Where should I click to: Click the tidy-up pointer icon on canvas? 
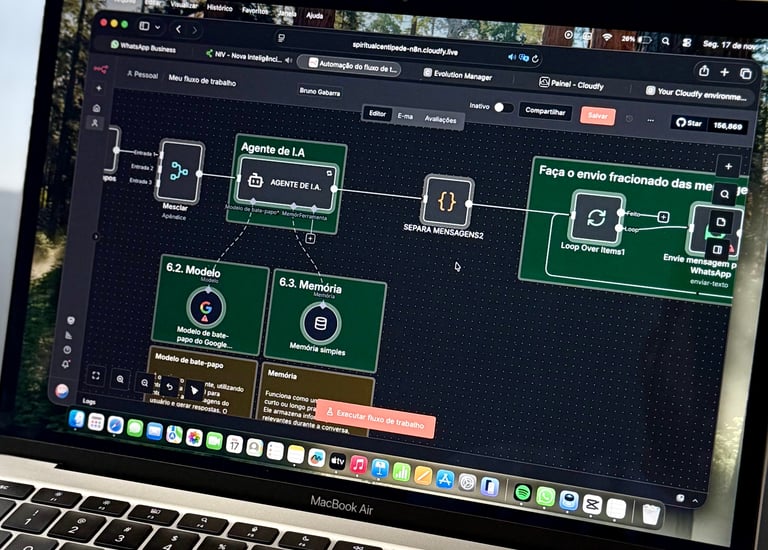pyautogui.click(x=194, y=391)
